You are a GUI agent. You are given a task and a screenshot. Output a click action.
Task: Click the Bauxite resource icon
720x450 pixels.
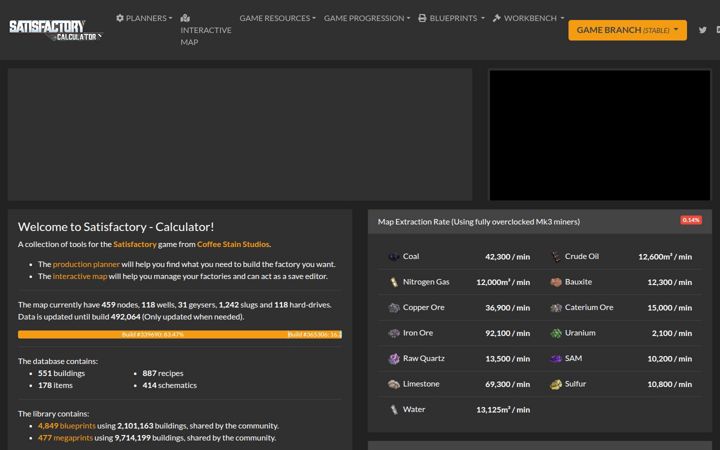click(x=556, y=282)
